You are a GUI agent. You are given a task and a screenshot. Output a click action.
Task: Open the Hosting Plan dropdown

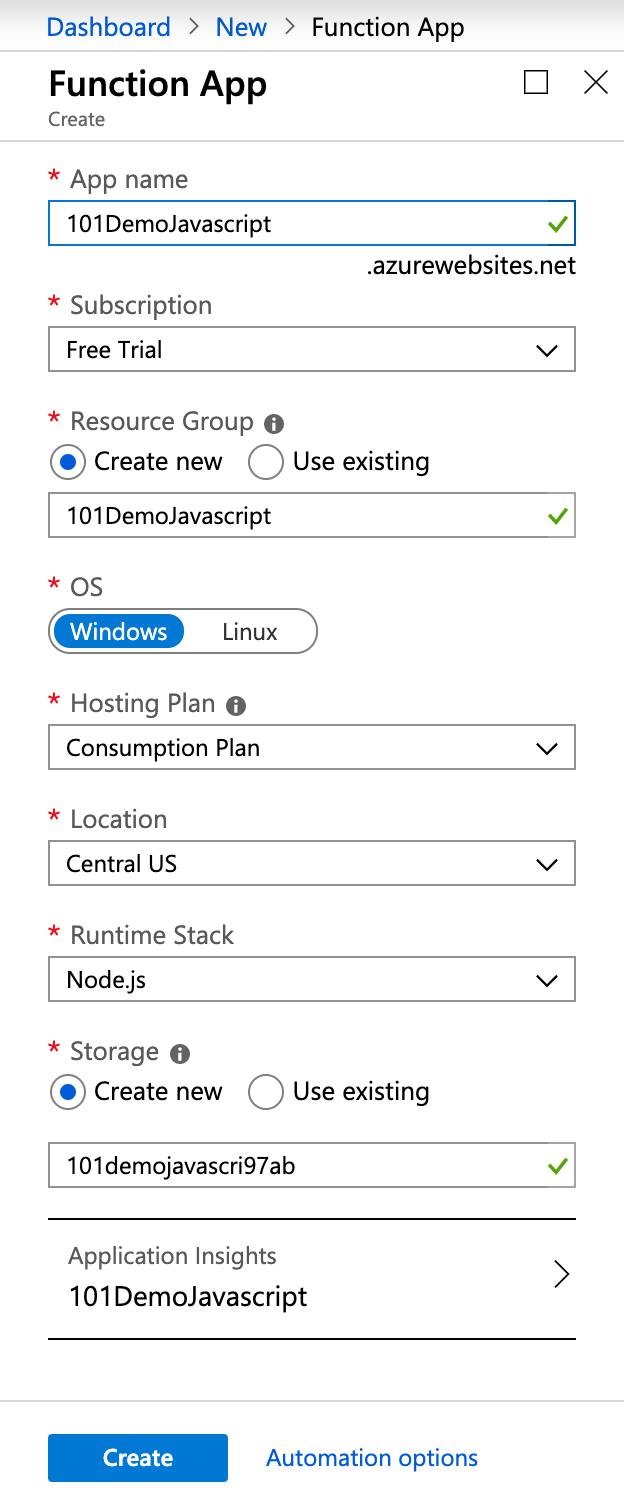tap(312, 748)
